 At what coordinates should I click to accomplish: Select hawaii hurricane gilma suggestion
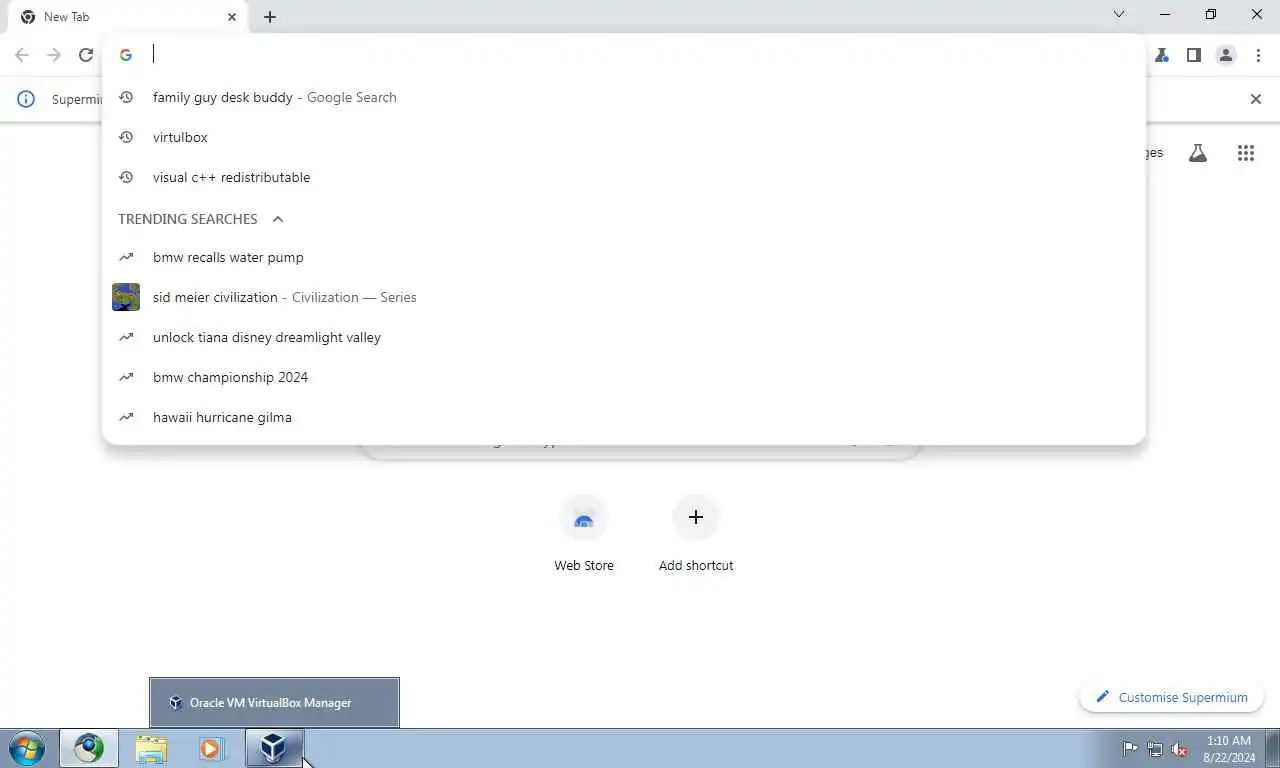tap(624, 417)
